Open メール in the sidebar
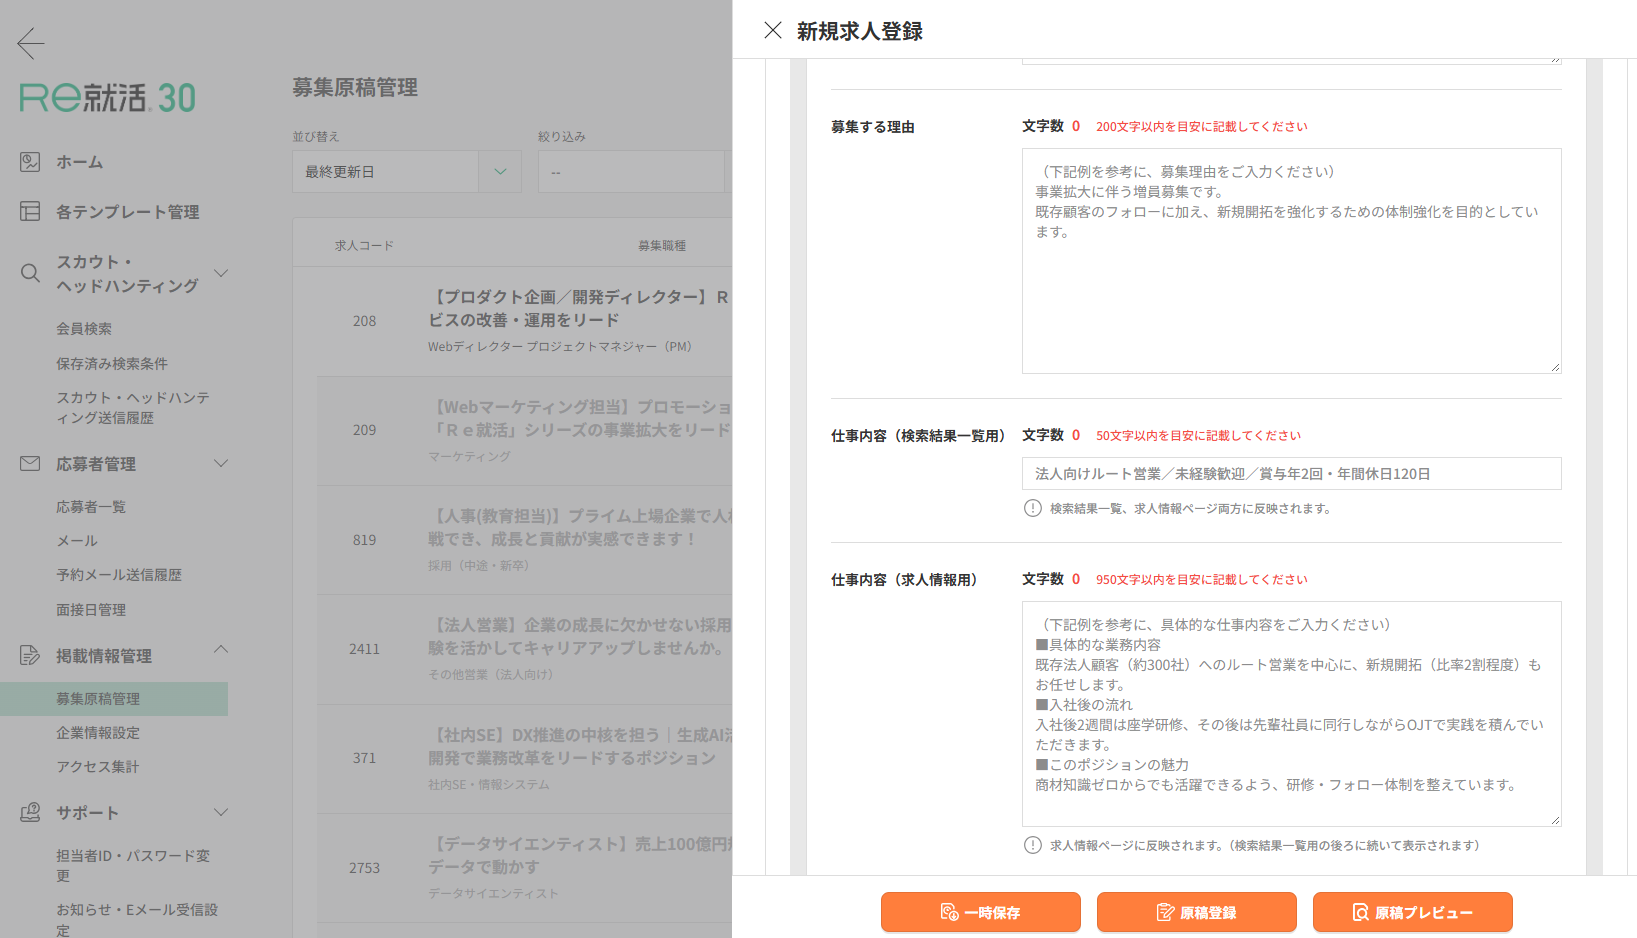 pos(77,540)
